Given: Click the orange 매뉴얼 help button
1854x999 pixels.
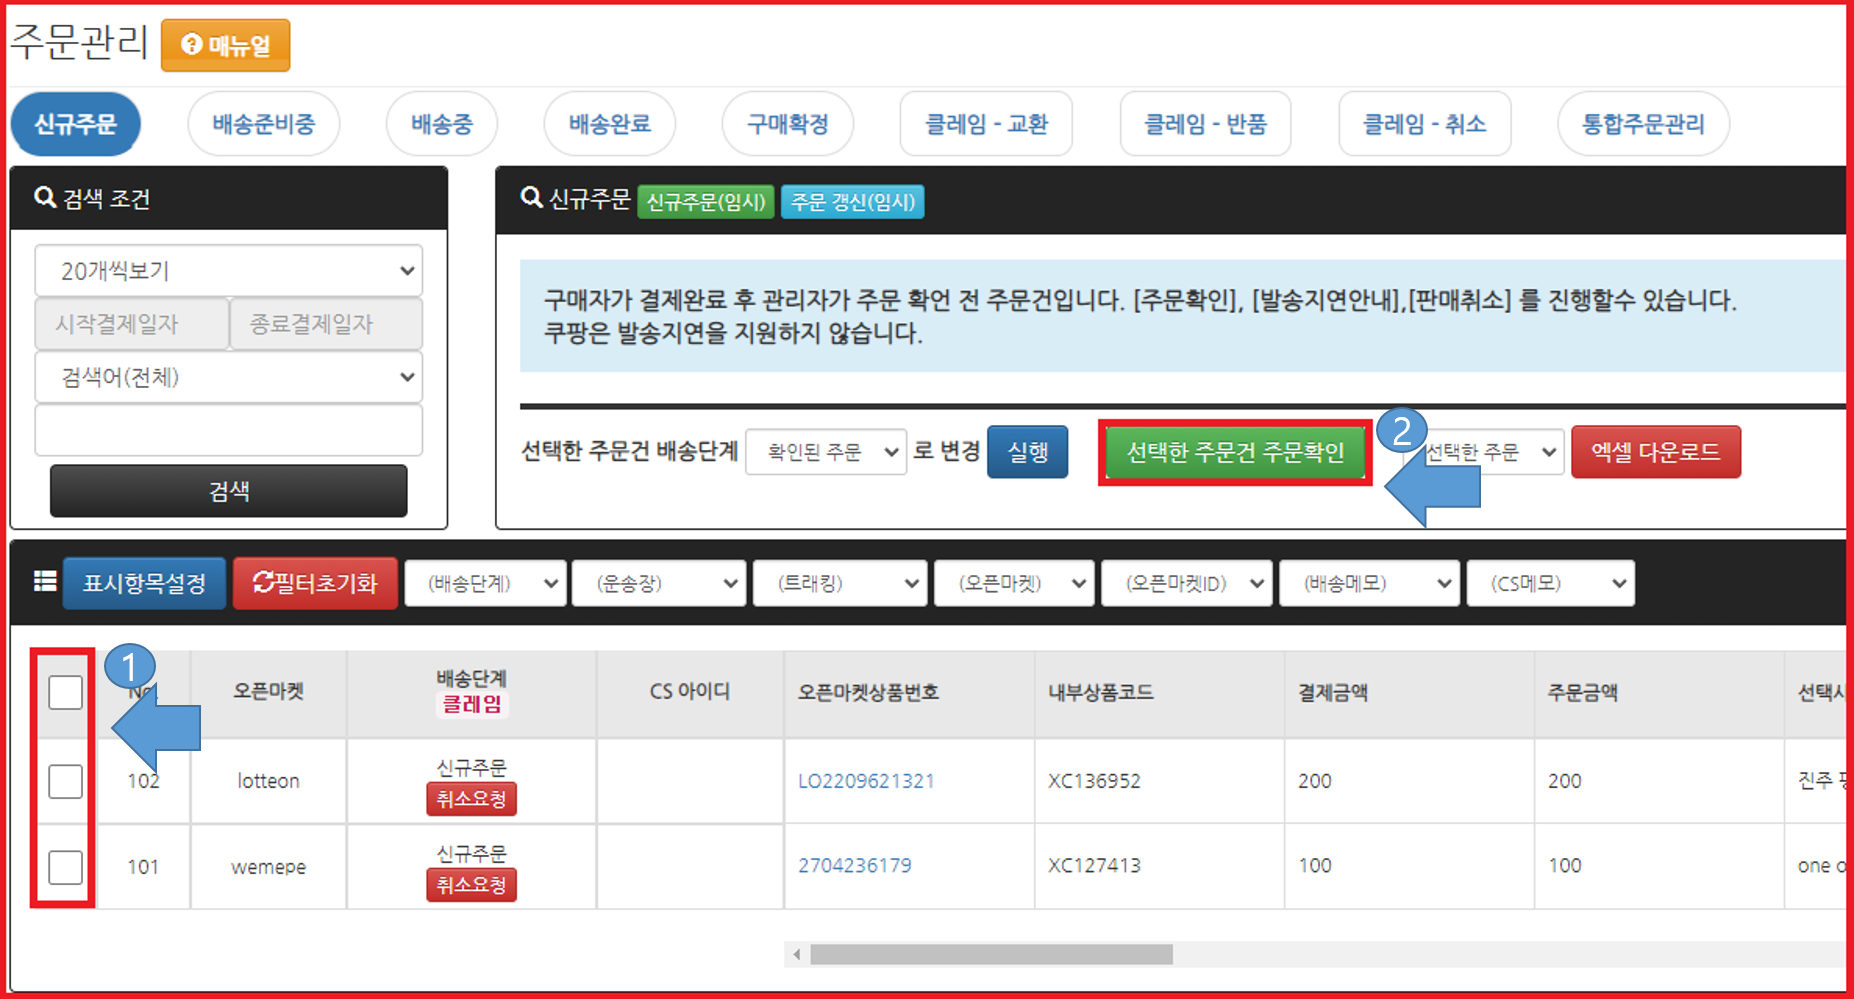Looking at the screenshot, I should pyautogui.click(x=226, y=46).
